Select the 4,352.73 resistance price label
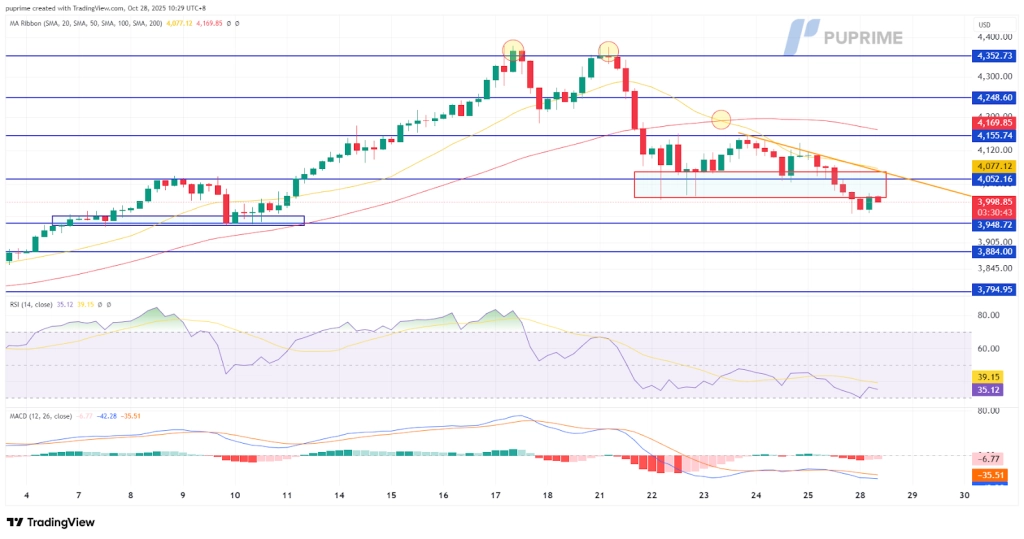This screenshot has width=1024, height=539. click(x=994, y=56)
